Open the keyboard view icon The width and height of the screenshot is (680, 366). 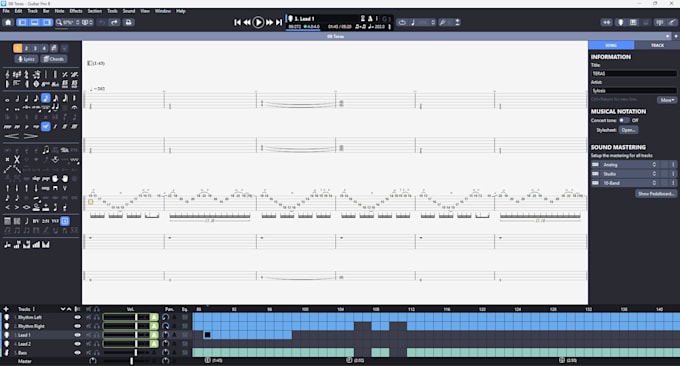(633, 22)
